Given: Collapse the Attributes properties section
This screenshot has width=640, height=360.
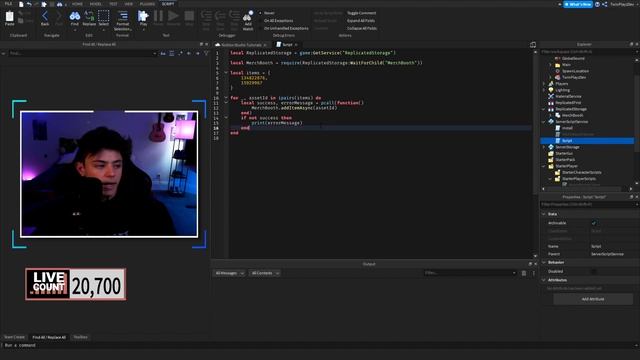Looking at the screenshot, I should (544, 280).
